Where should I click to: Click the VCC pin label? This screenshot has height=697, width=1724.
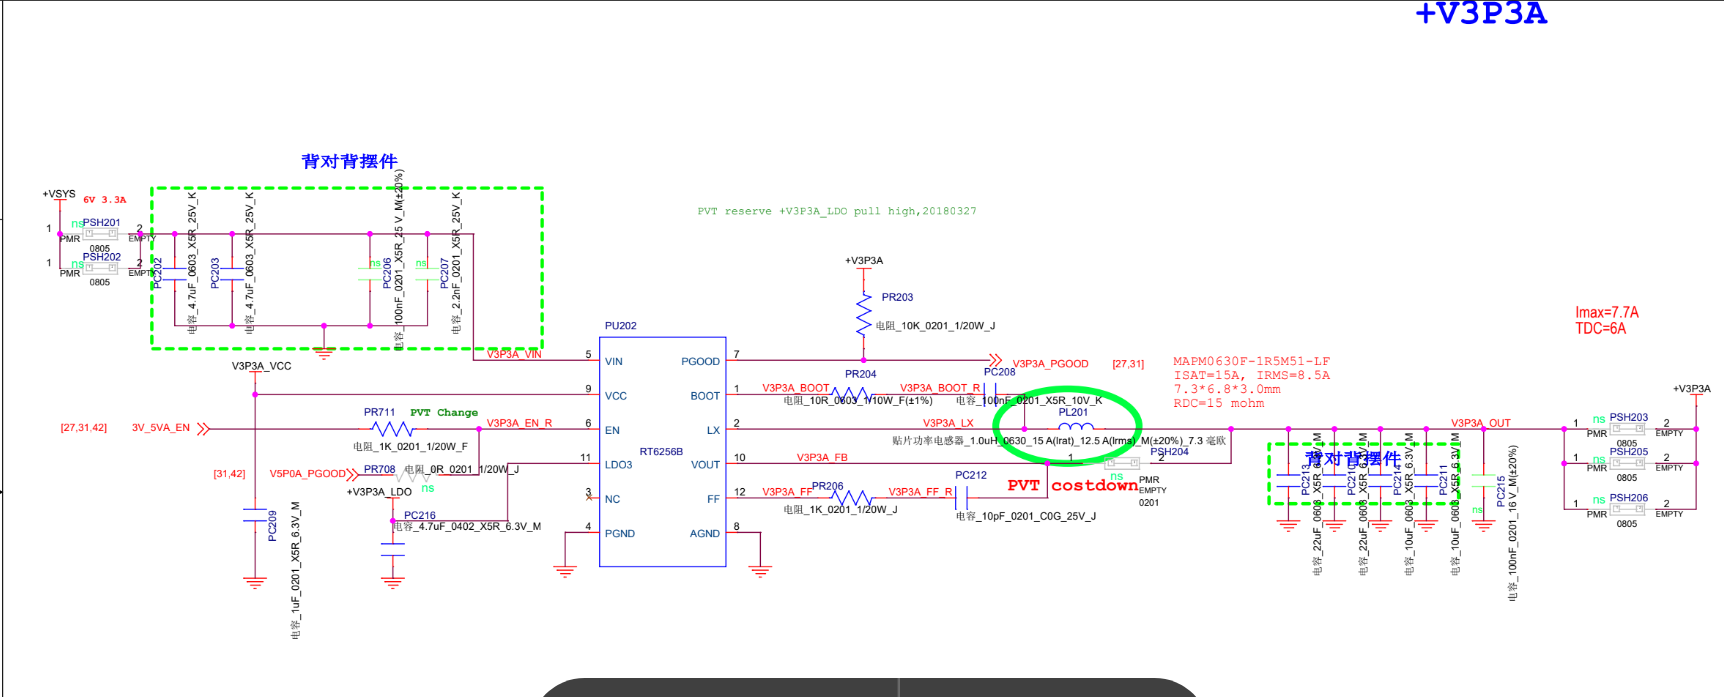coord(616,396)
